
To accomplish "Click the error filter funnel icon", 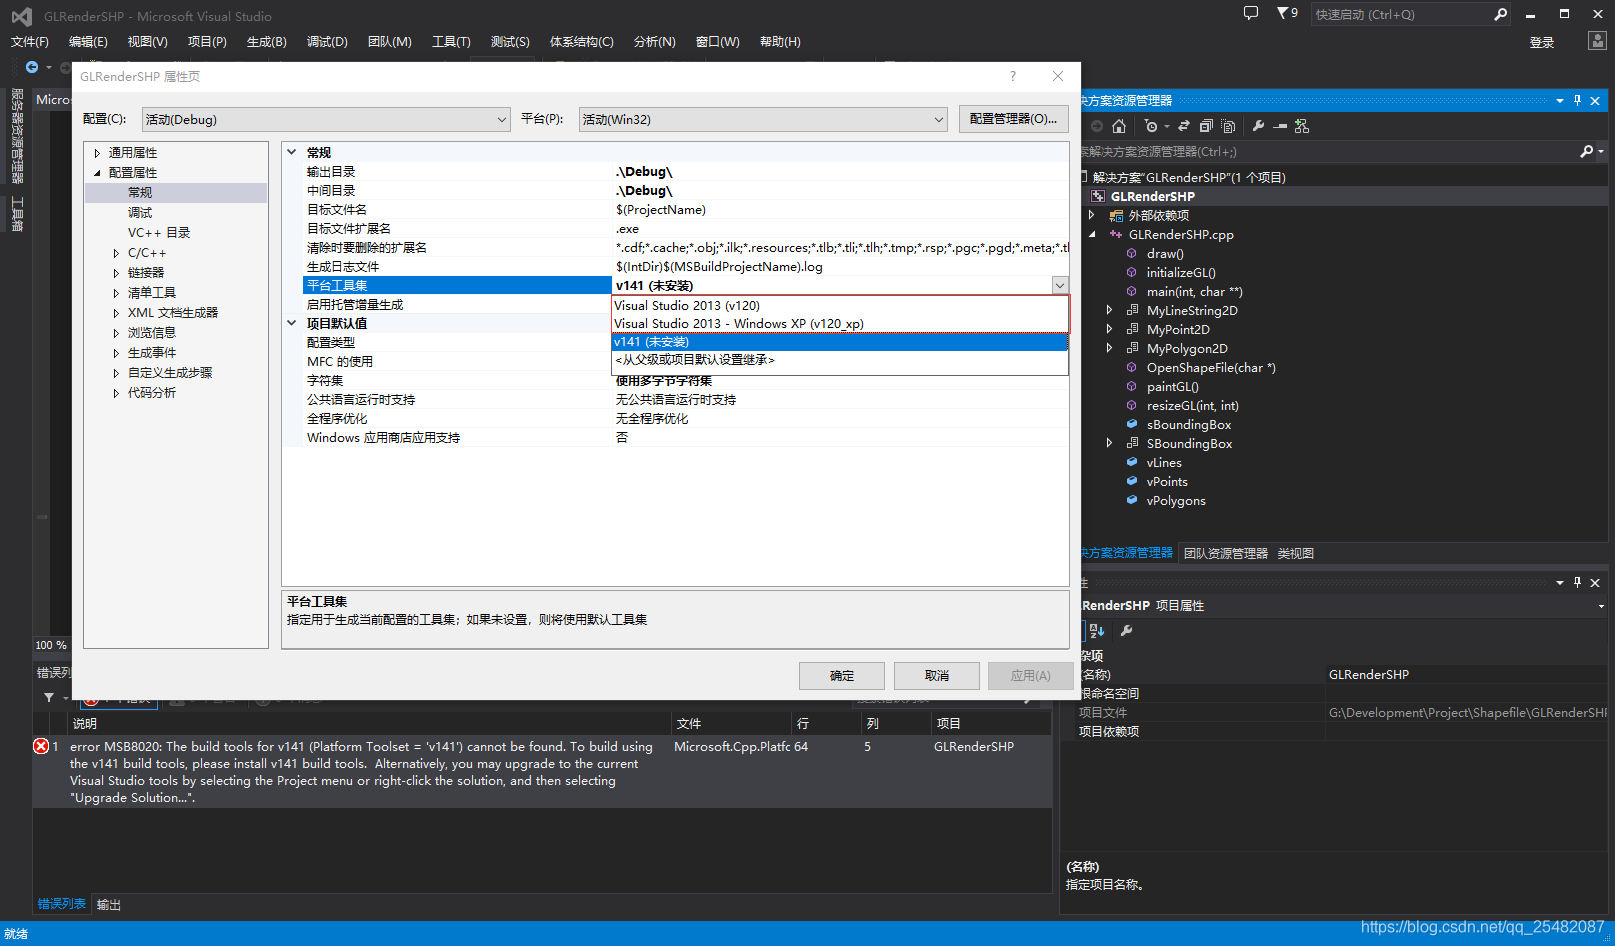I will [49, 697].
